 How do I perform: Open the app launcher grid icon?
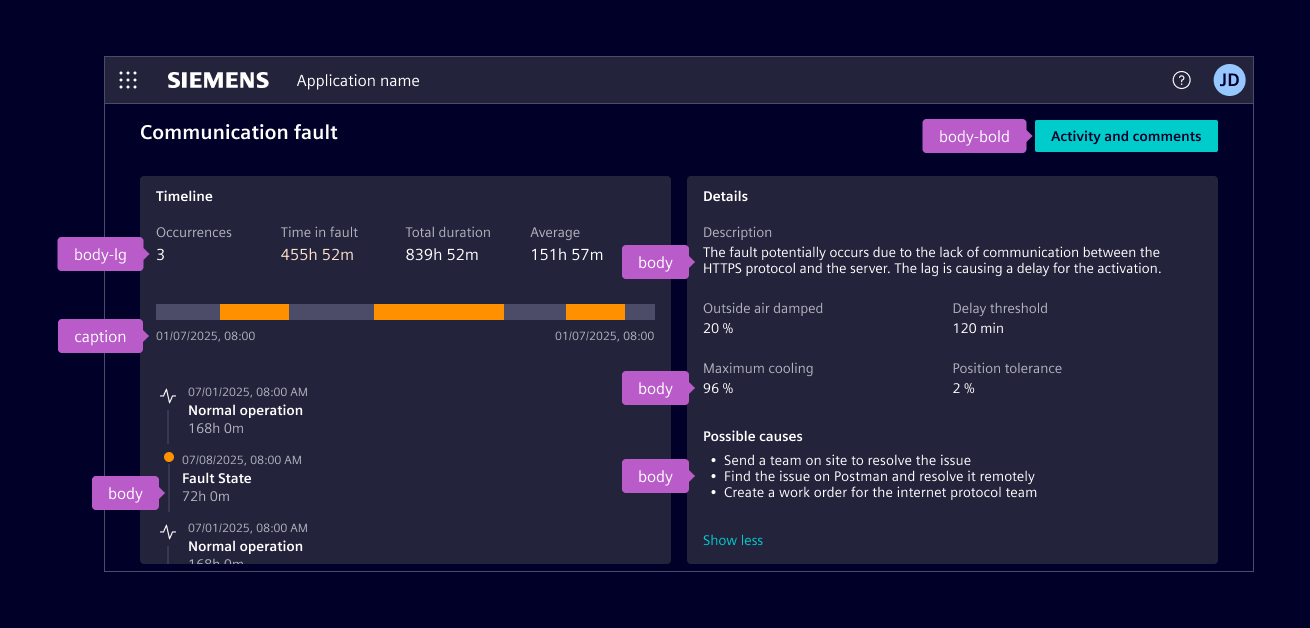128,81
